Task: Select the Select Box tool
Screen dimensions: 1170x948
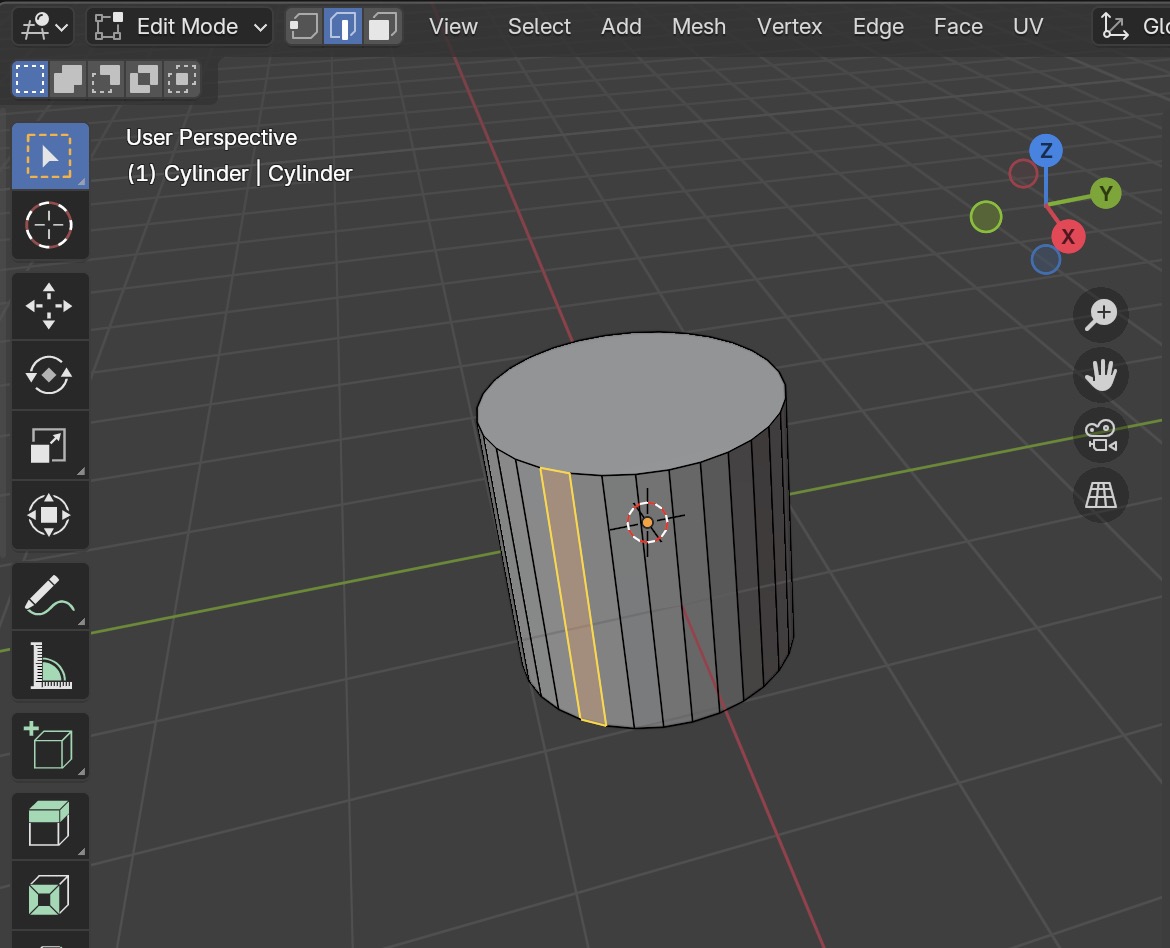Action: tap(50, 156)
